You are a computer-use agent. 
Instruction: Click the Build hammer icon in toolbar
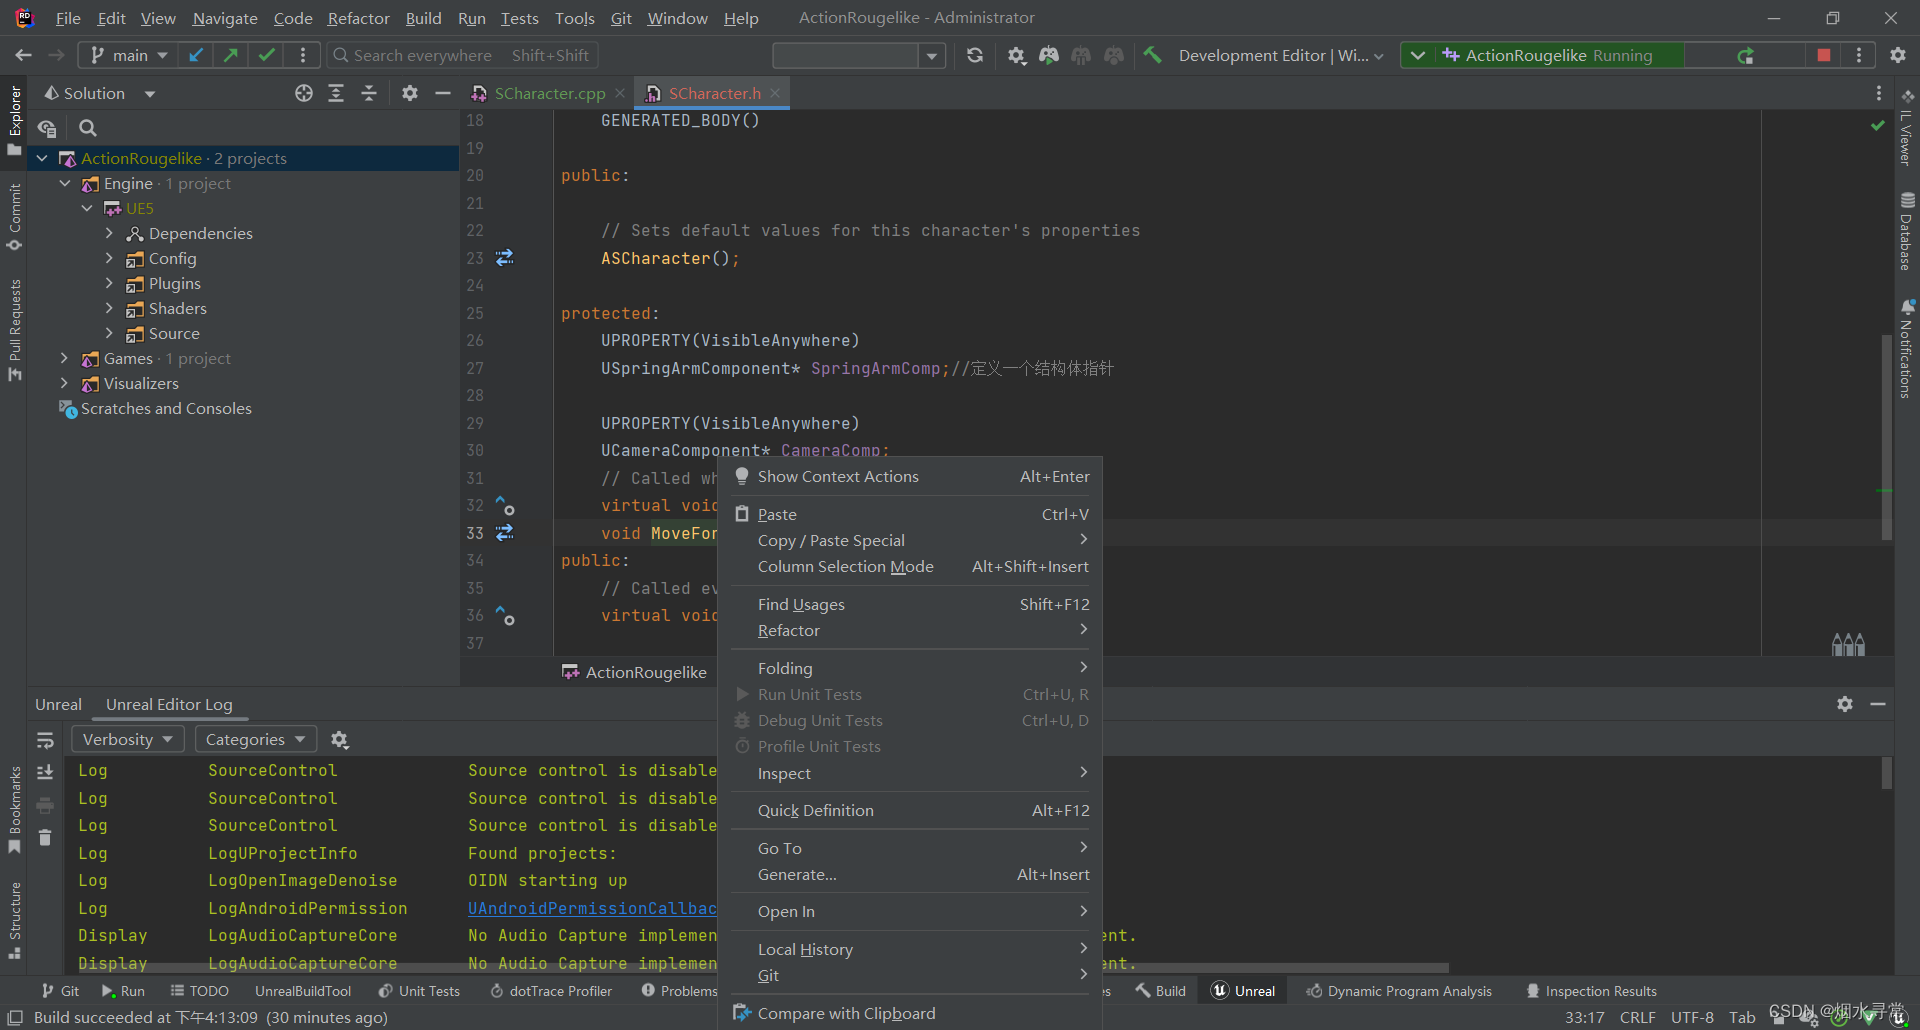click(x=1153, y=55)
